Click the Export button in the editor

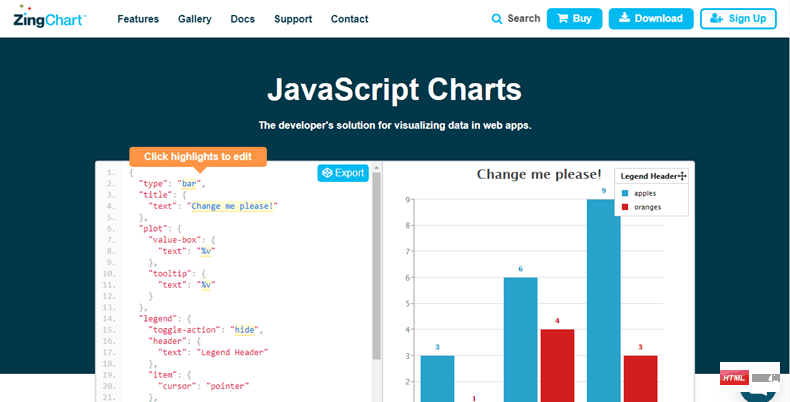pos(343,173)
